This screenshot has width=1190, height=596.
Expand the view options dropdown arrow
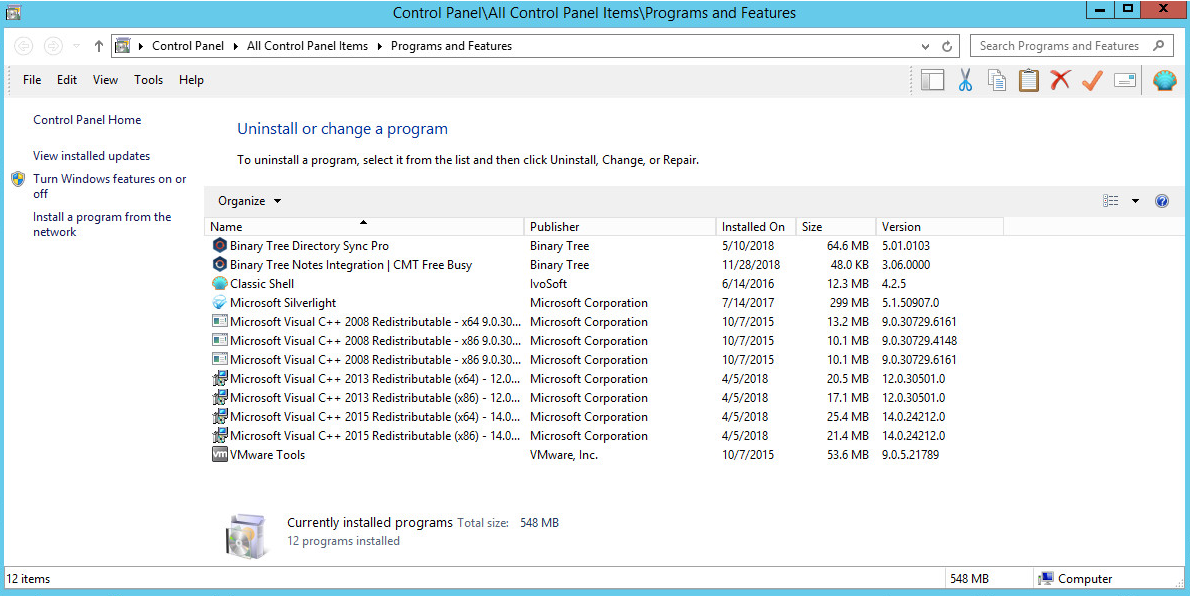click(x=1135, y=201)
